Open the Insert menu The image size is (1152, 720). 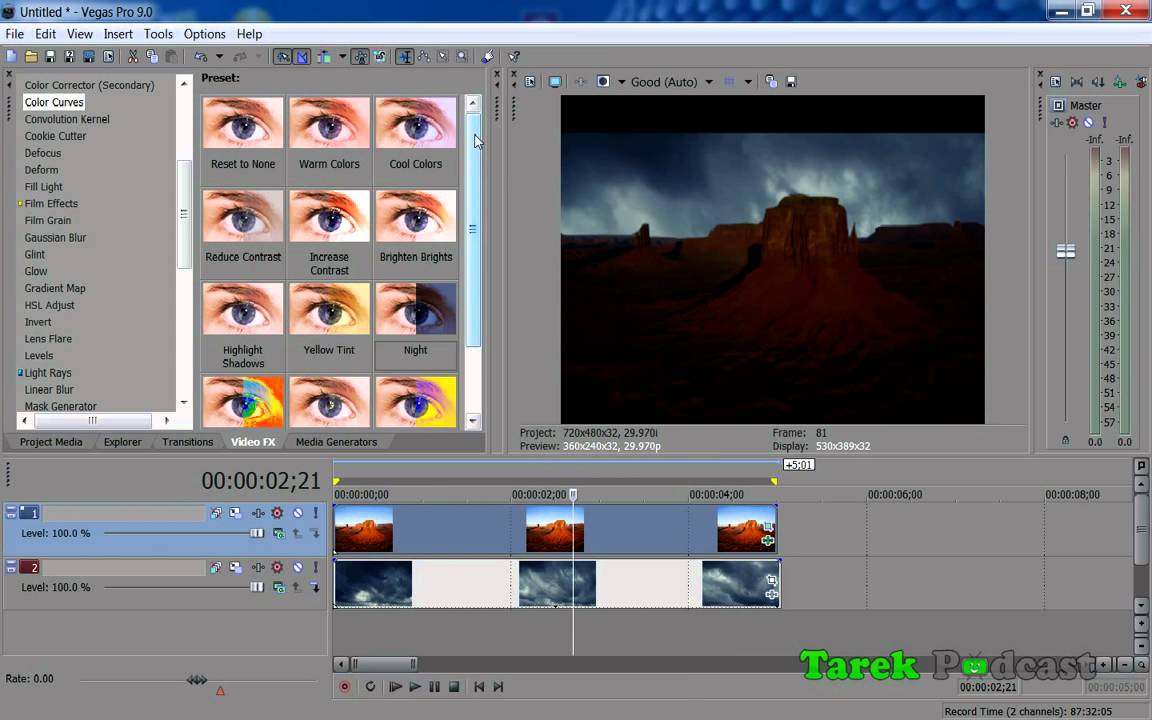118,34
